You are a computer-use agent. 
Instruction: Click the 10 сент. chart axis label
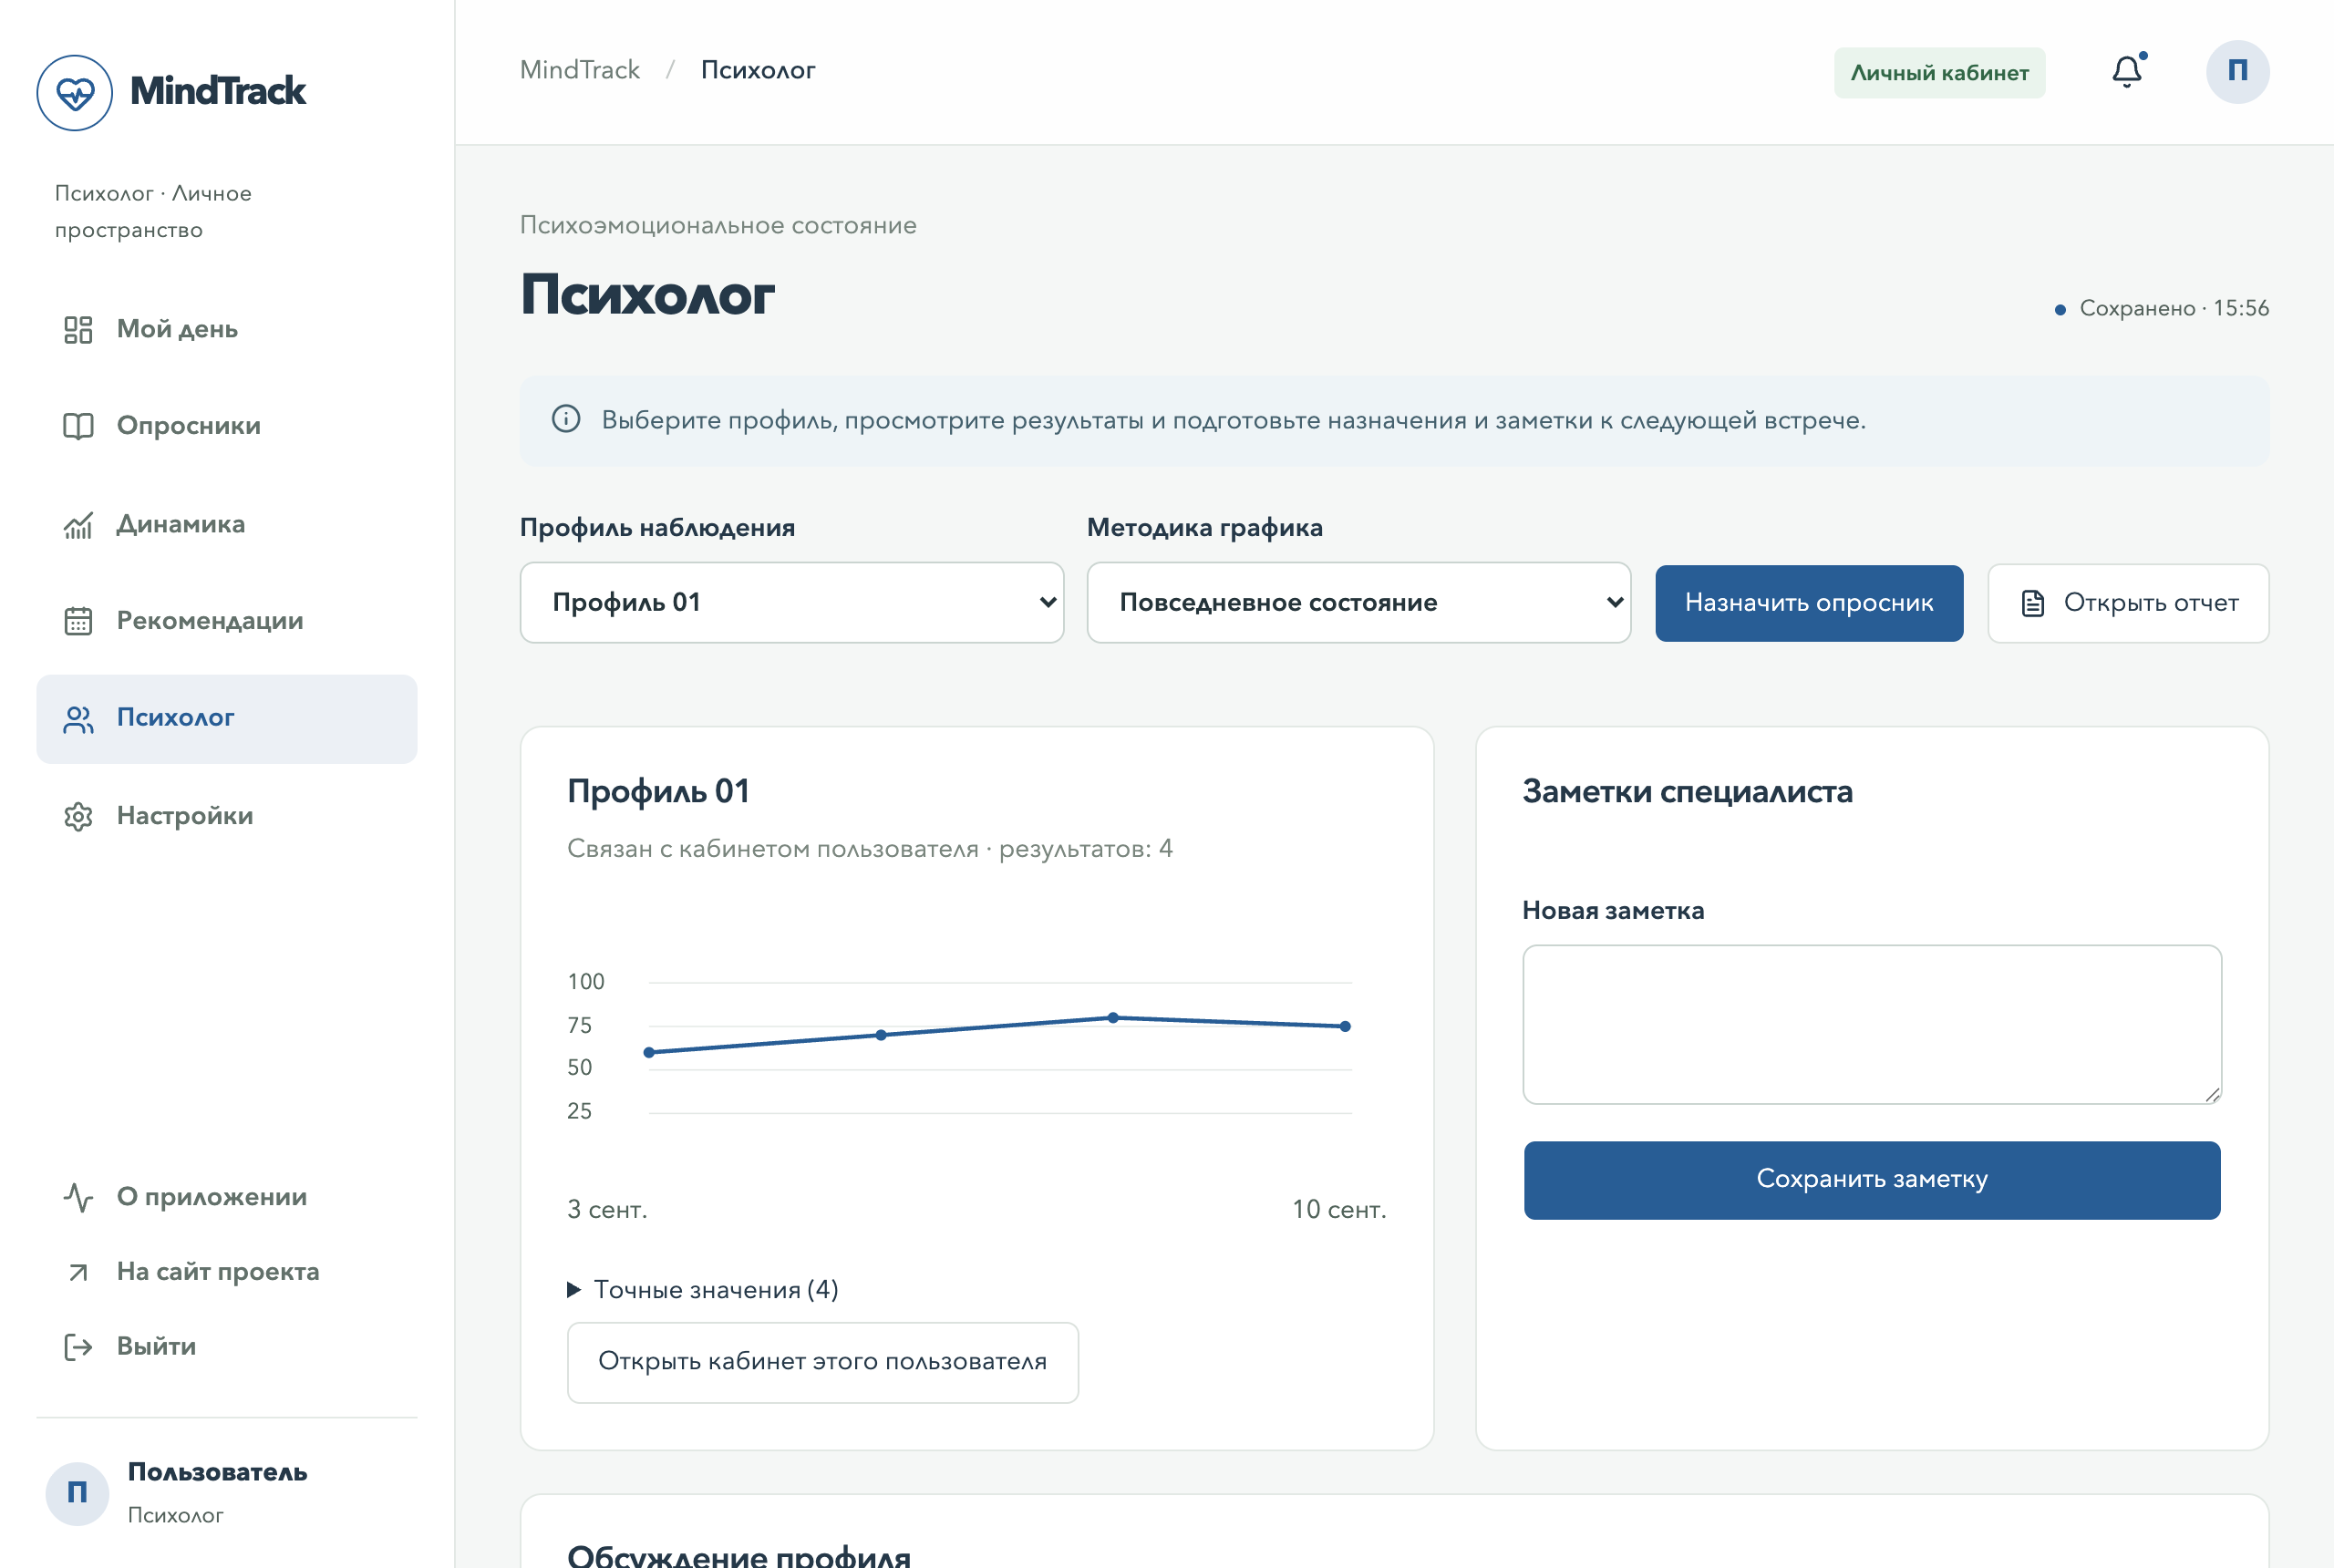(x=1339, y=1209)
